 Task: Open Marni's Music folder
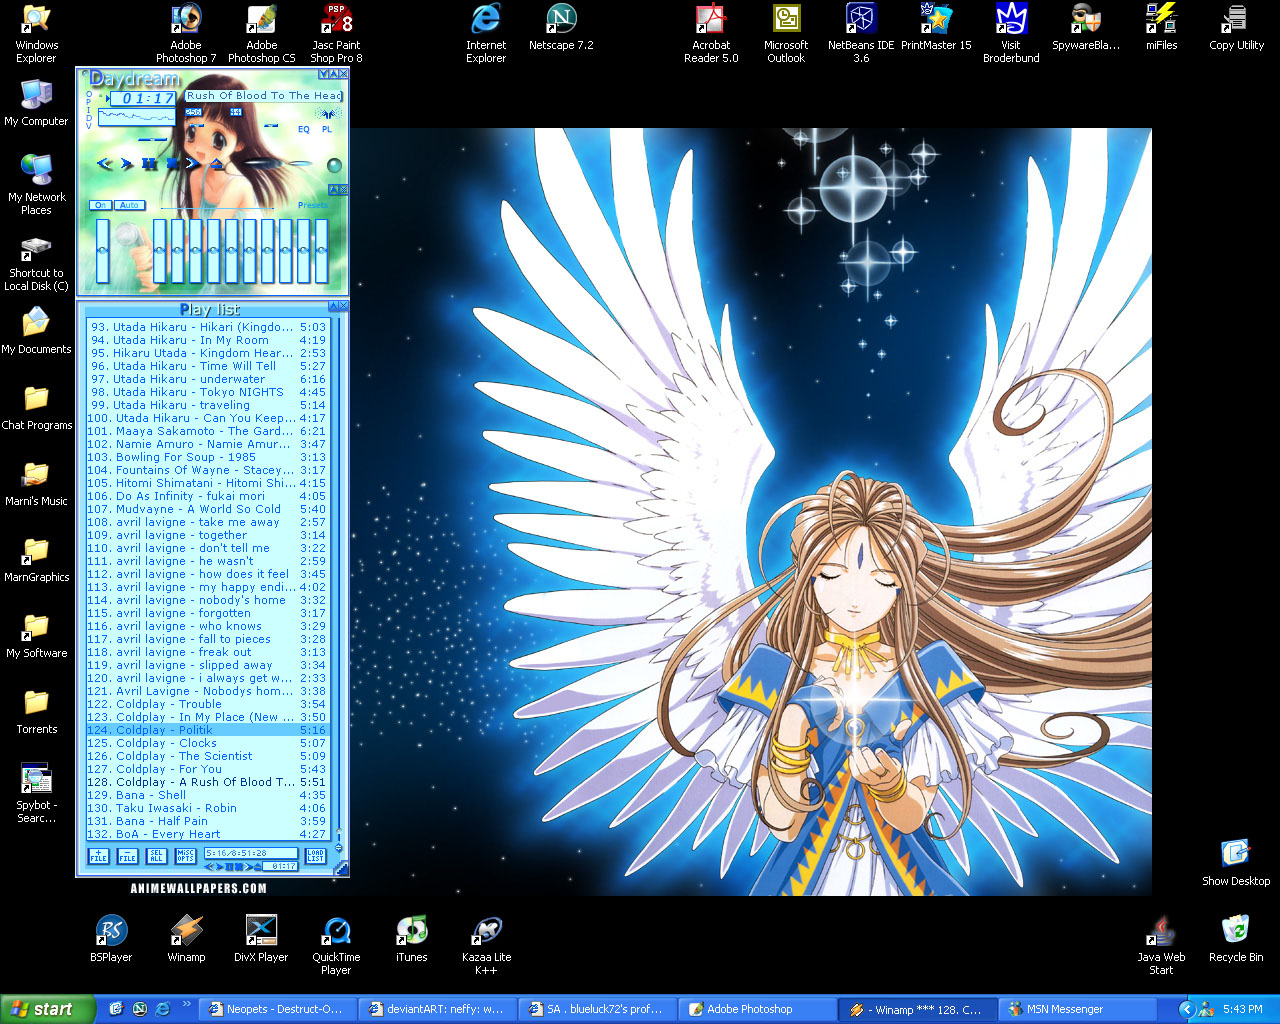coord(36,483)
